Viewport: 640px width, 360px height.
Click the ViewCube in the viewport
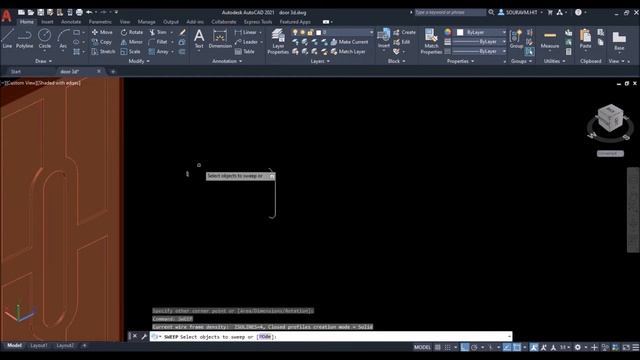pyautogui.click(x=610, y=118)
